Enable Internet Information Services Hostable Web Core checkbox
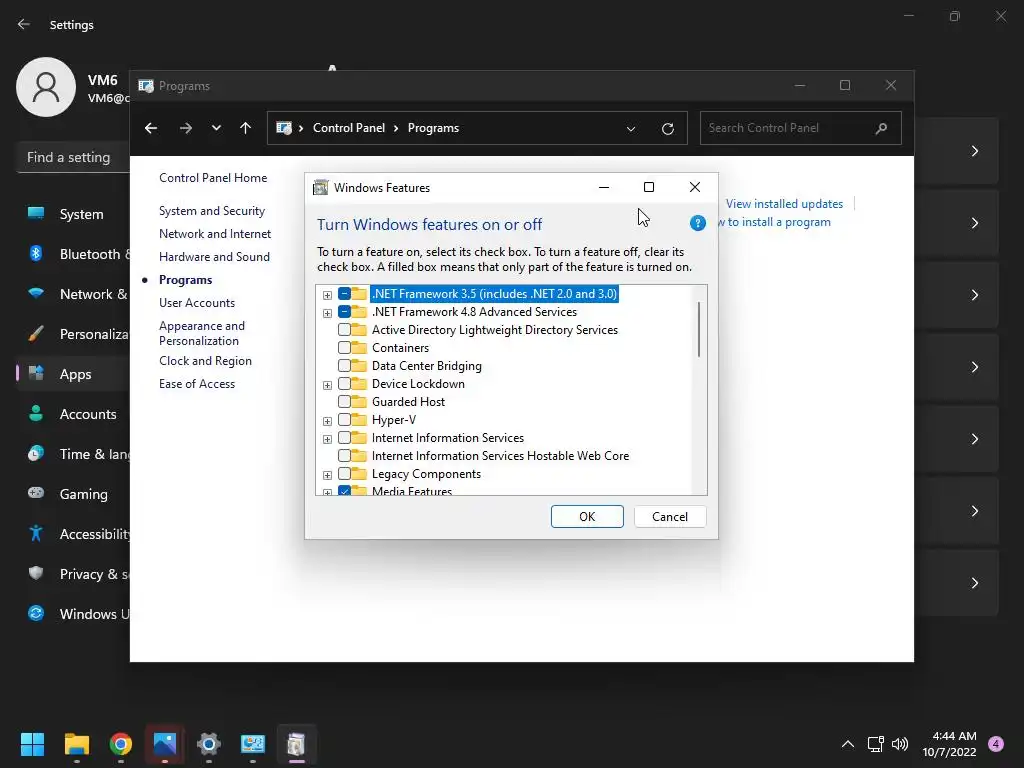Image resolution: width=1024 pixels, height=768 pixels. click(x=344, y=455)
